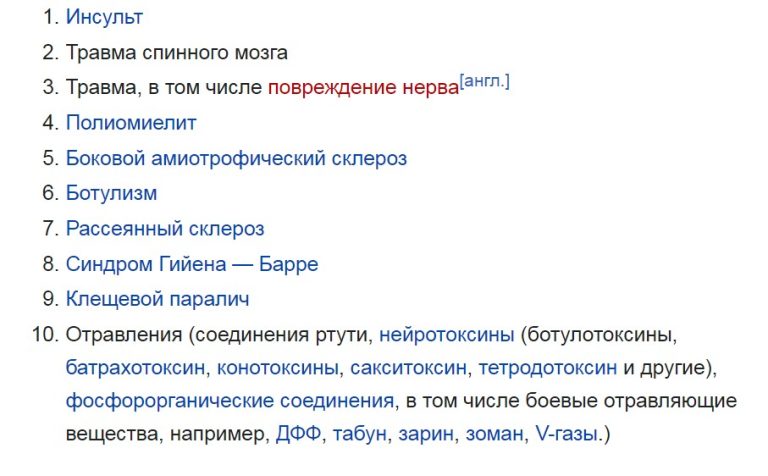Open the конотоксины link
Viewport: 768px width, 476px height.
278,368
